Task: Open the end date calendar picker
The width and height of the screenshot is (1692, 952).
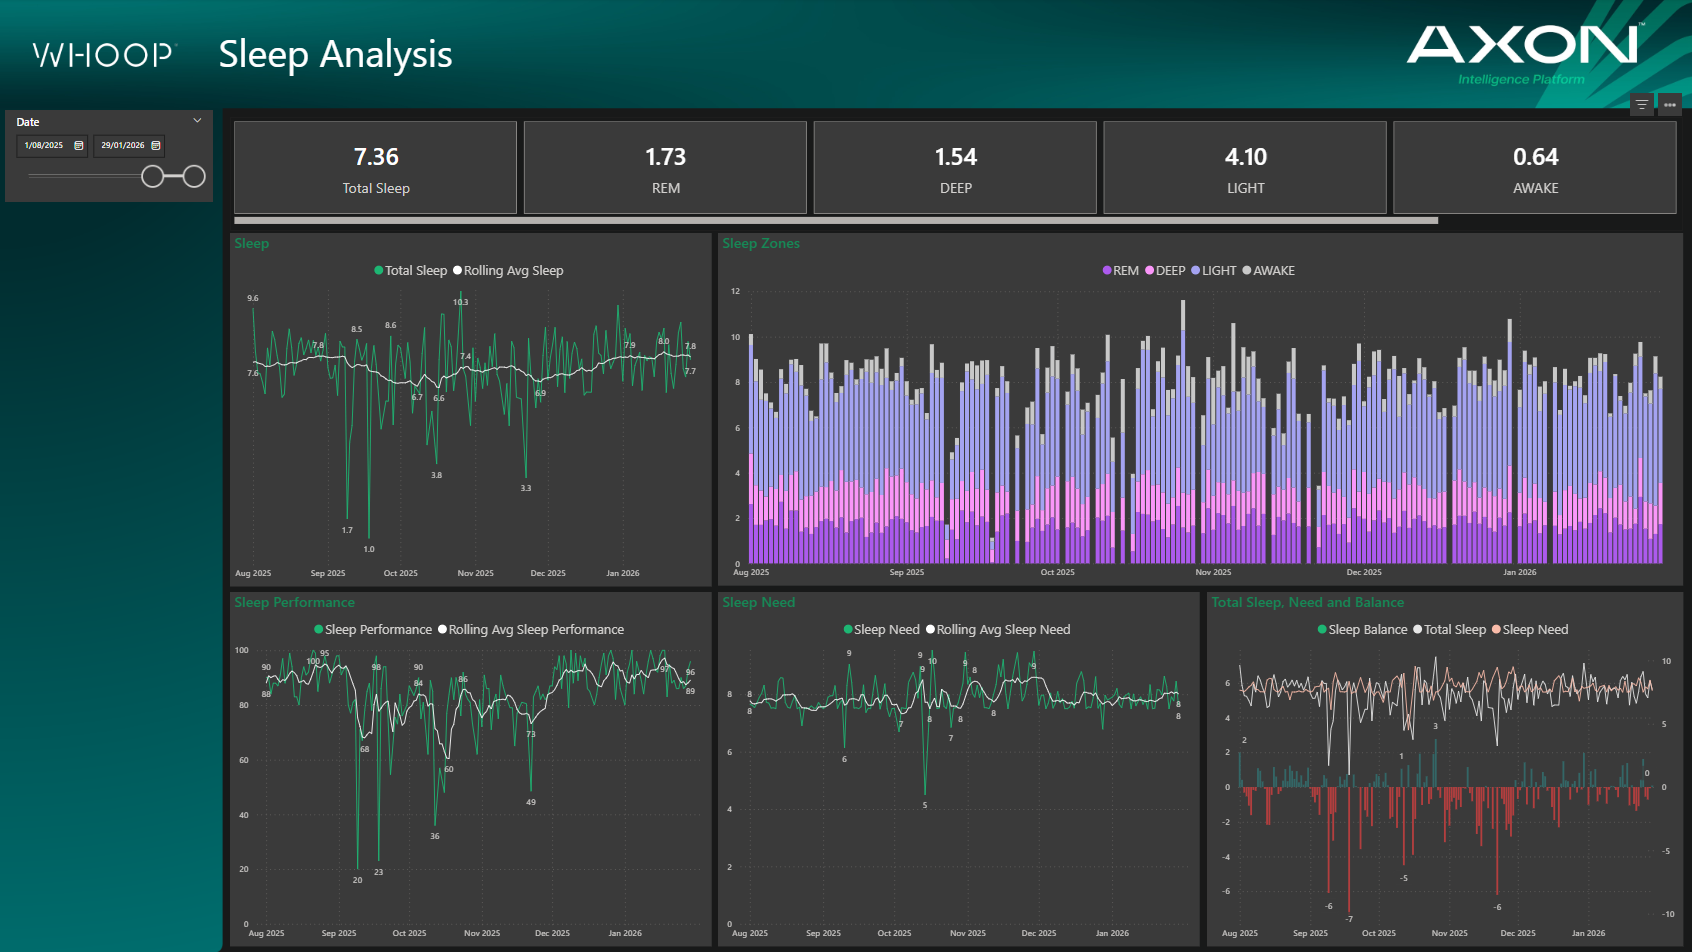Action: point(156,146)
